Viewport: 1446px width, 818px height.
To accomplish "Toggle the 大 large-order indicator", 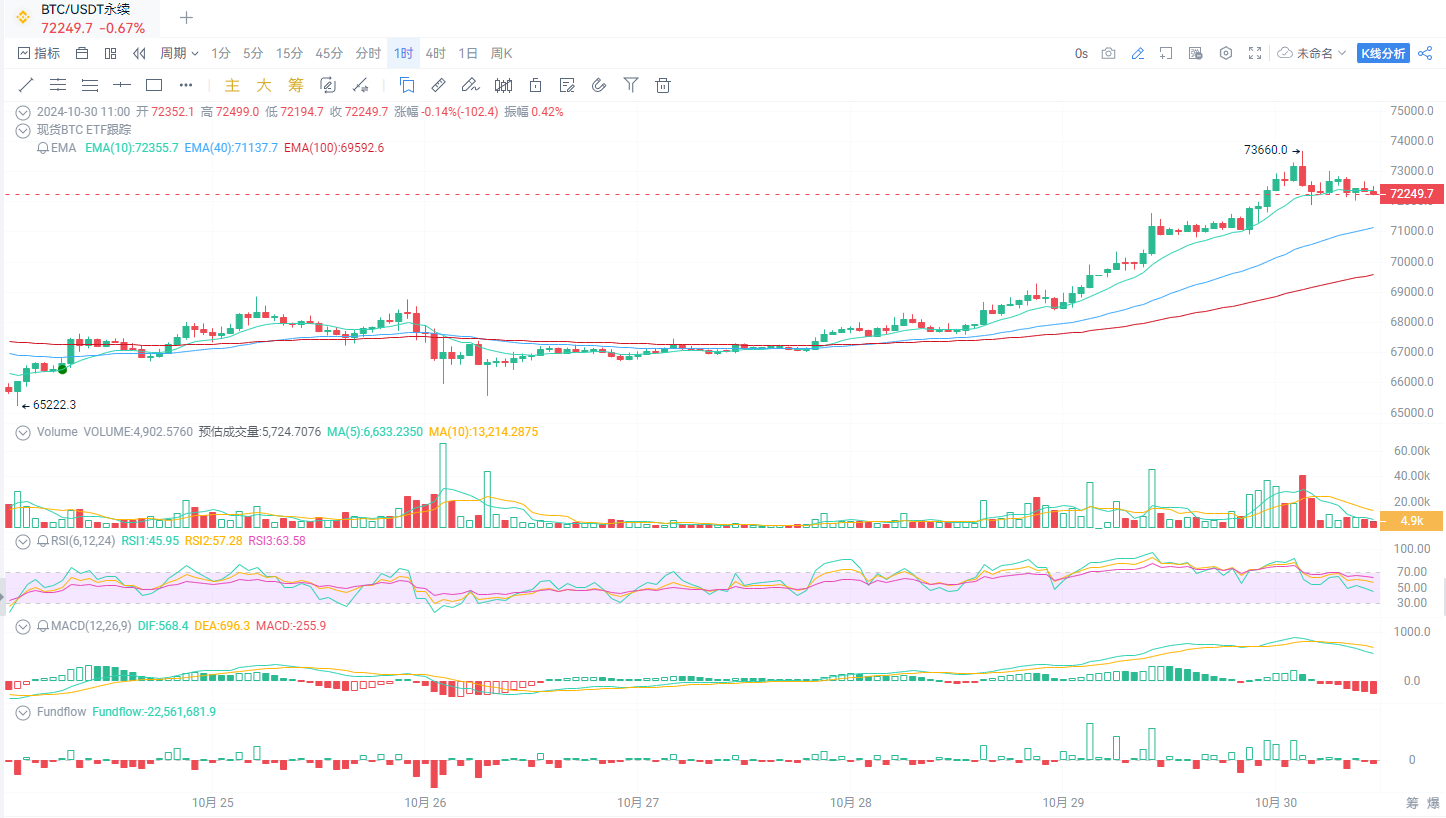I will 264,85.
